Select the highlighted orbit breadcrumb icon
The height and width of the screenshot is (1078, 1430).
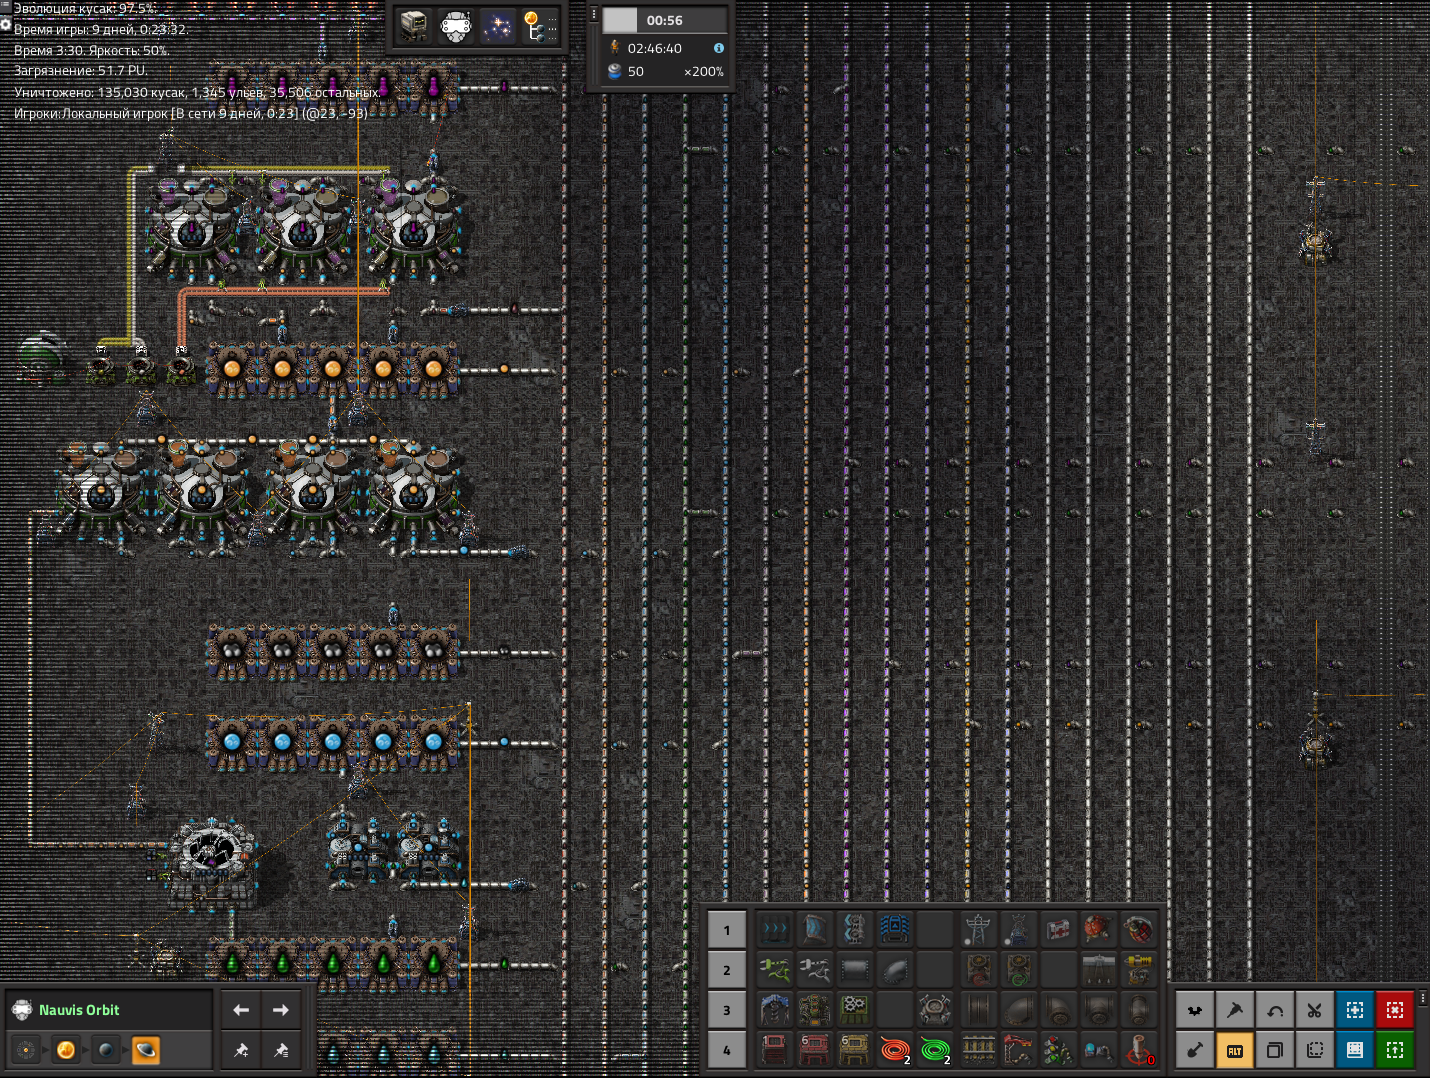pyautogui.click(x=146, y=1050)
